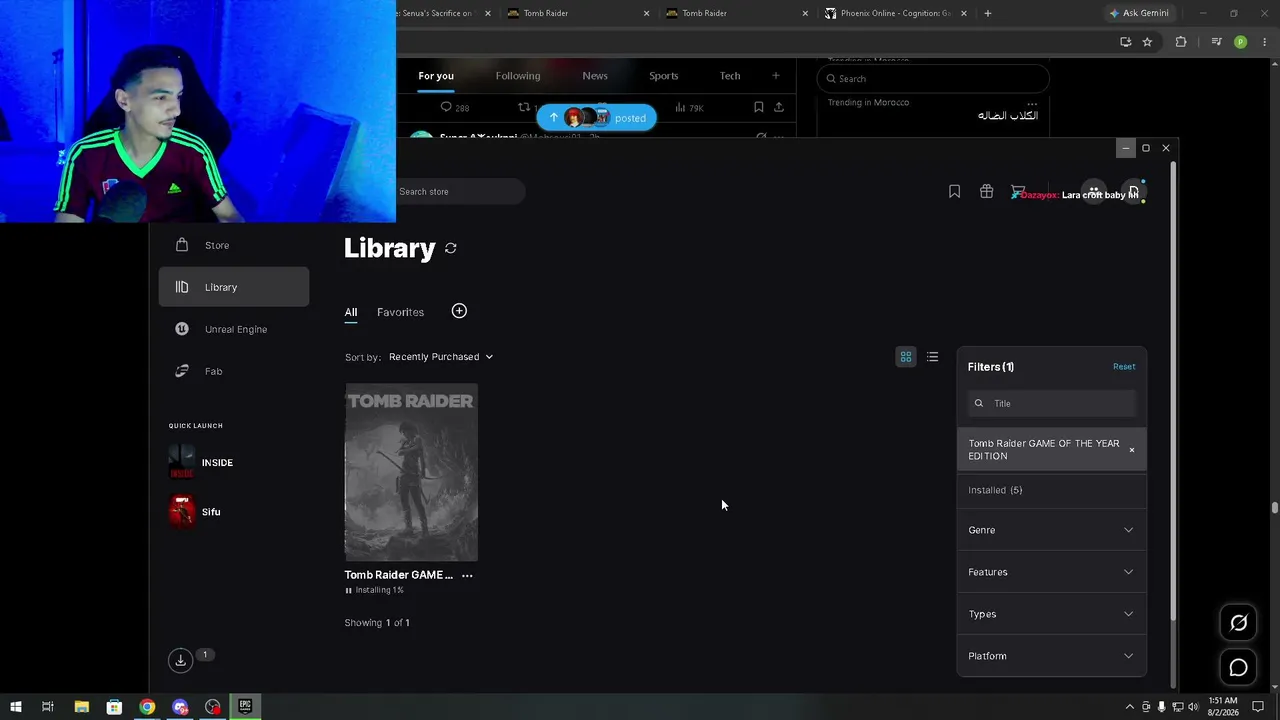This screenshot has height=720, width=1280.
Task: Open the Epic downloads manager icon
Action: click(181, 660)
